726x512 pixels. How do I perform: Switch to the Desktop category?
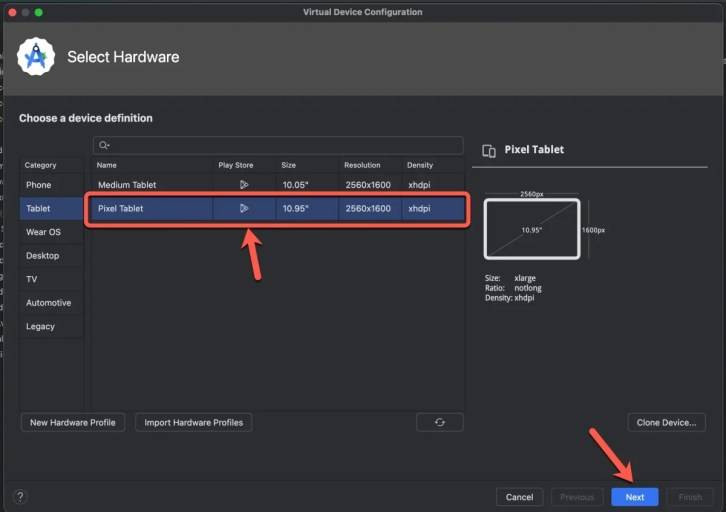click(x=43, y=256)
